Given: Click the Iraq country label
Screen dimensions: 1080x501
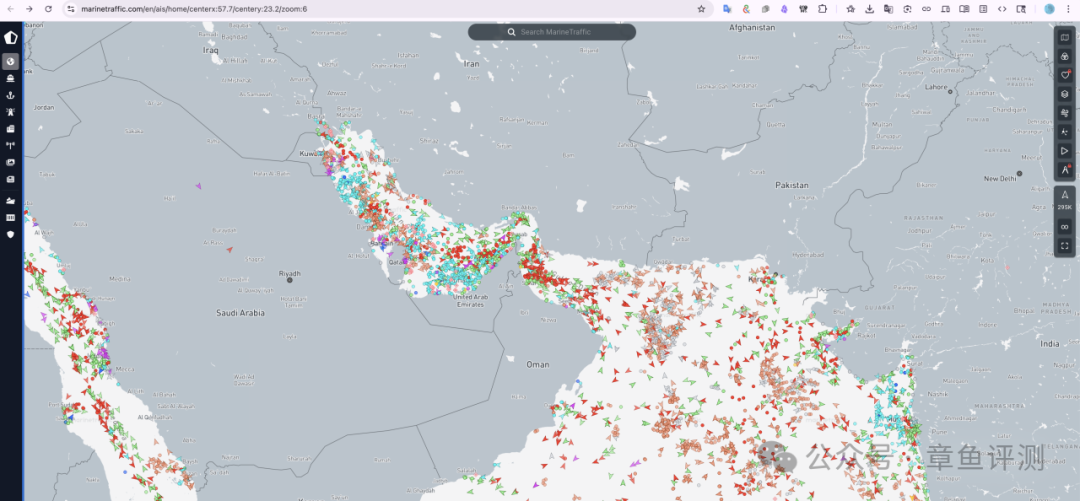Looking at the screenshot, I should click(x=210, y=50).
